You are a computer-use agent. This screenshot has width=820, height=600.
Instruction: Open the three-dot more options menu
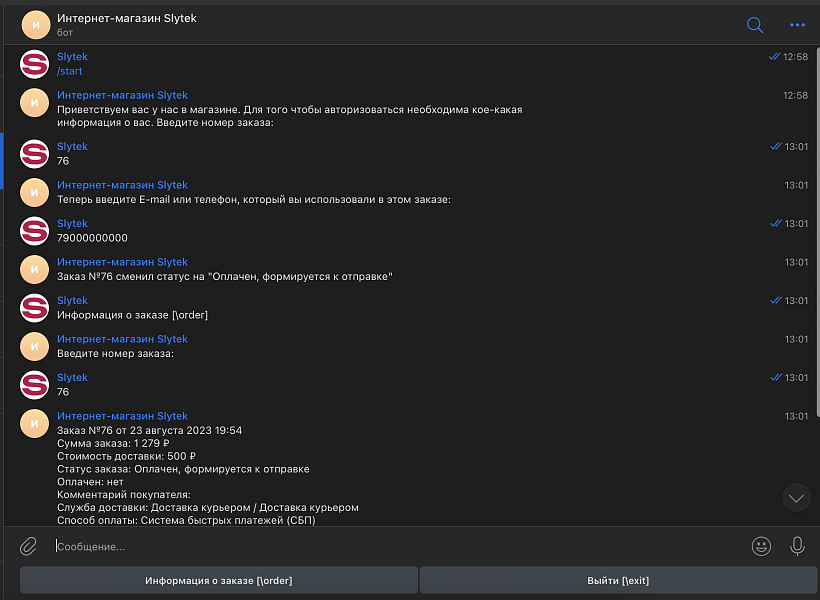pyautogui.click(x=797, y=25)
